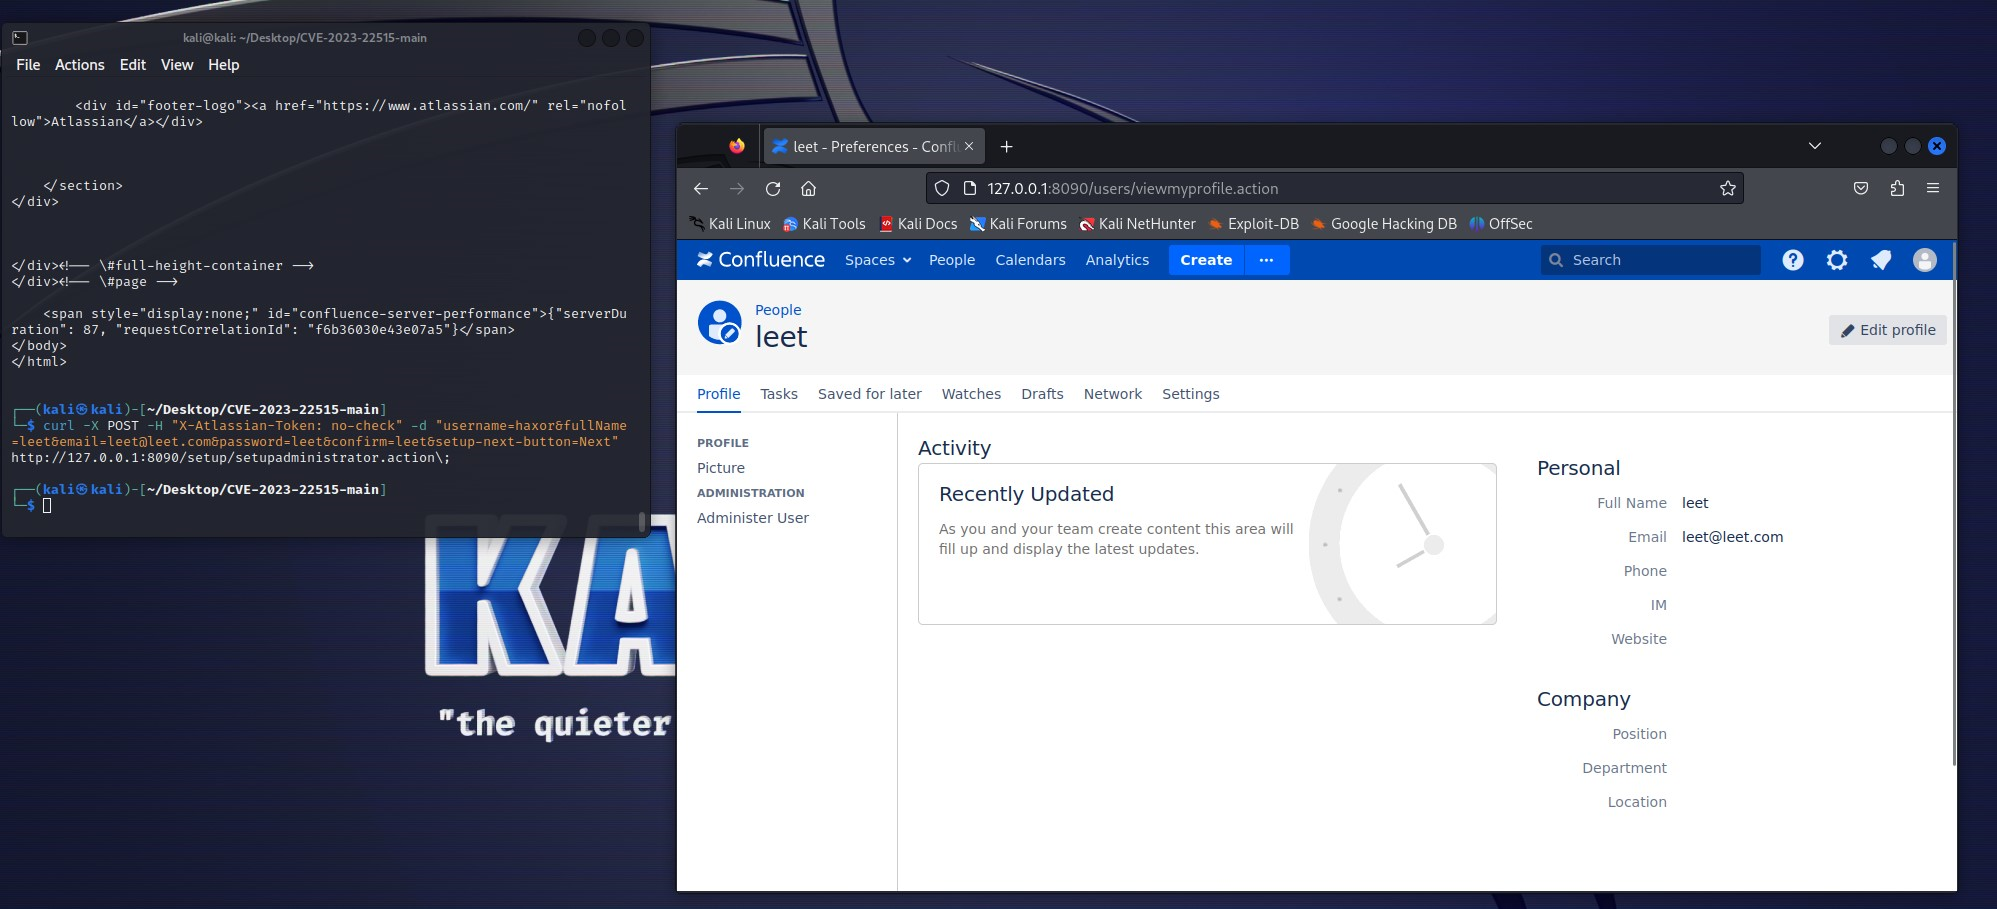The width and height of the screenshot is (1997, 909).
Task: Select the leet Preferences browser tab
Action: (874, 146)
